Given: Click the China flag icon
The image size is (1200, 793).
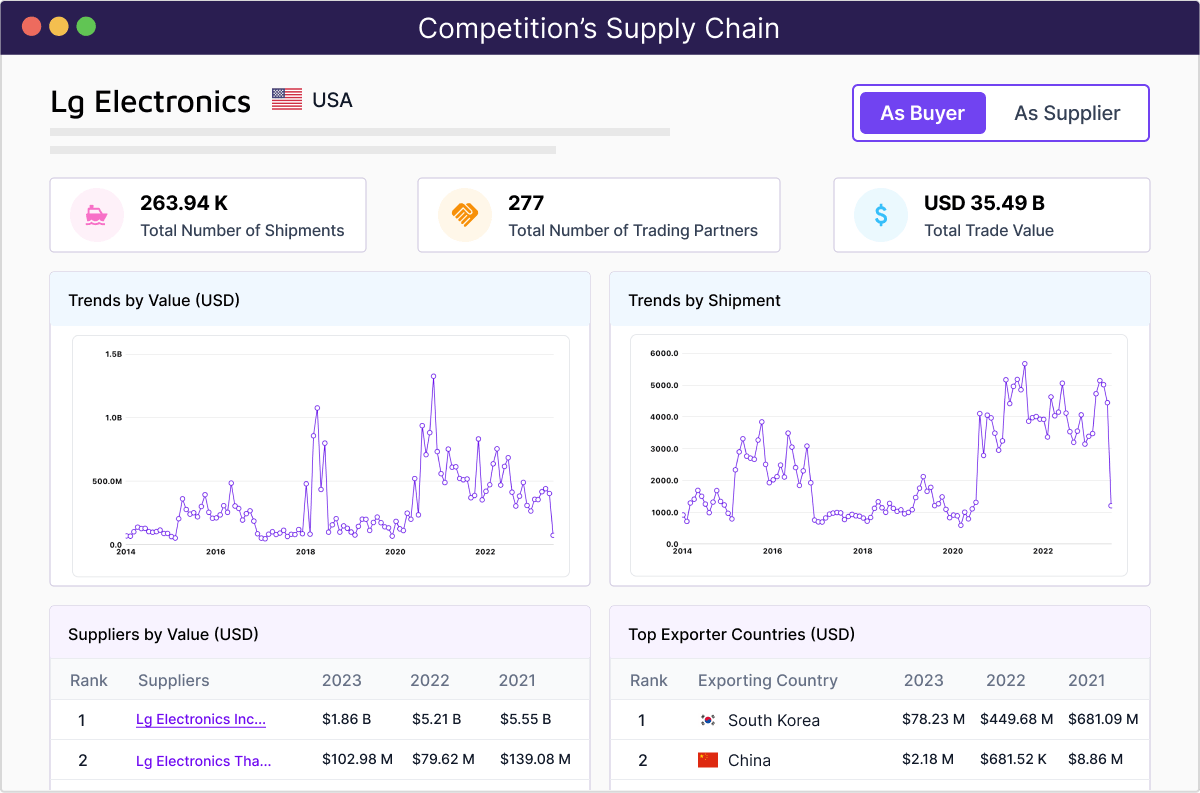Looking at the screenshot, I should point(708,760).
